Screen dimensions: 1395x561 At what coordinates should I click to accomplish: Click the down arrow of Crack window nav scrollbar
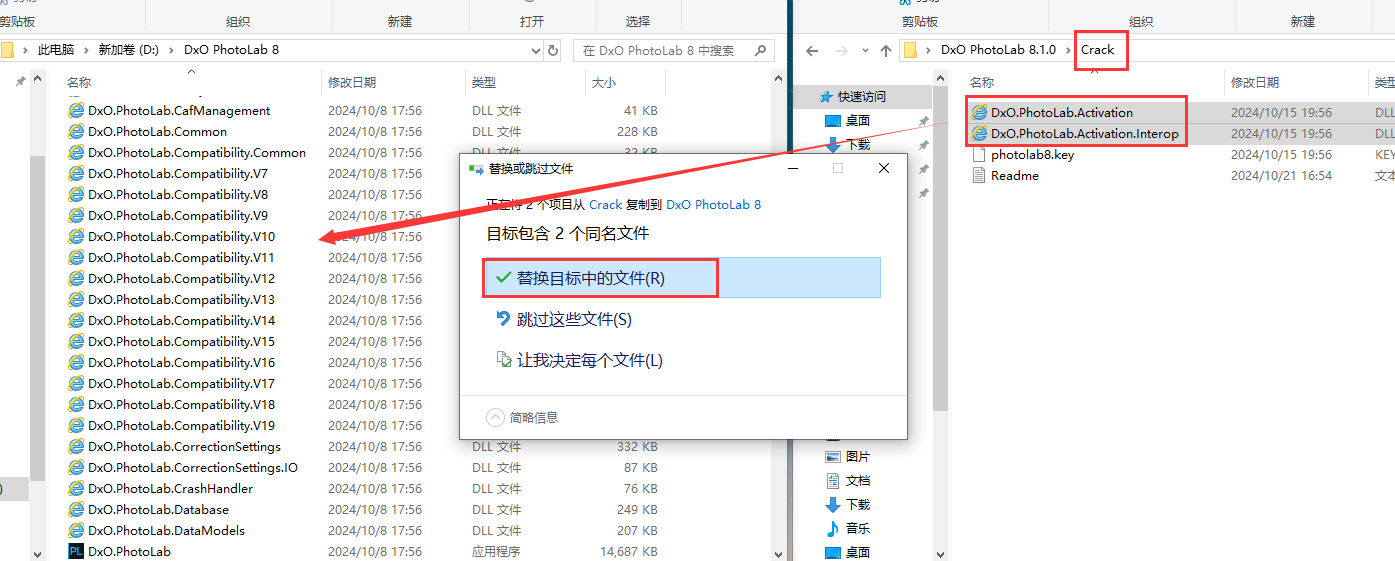point(940,553)
